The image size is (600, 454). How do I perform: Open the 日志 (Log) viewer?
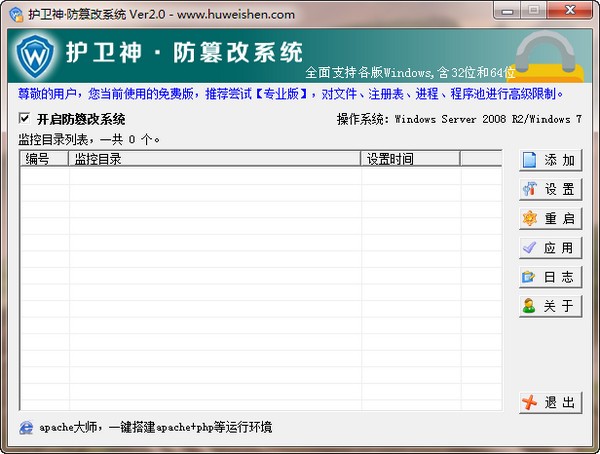tap(549, 277)
